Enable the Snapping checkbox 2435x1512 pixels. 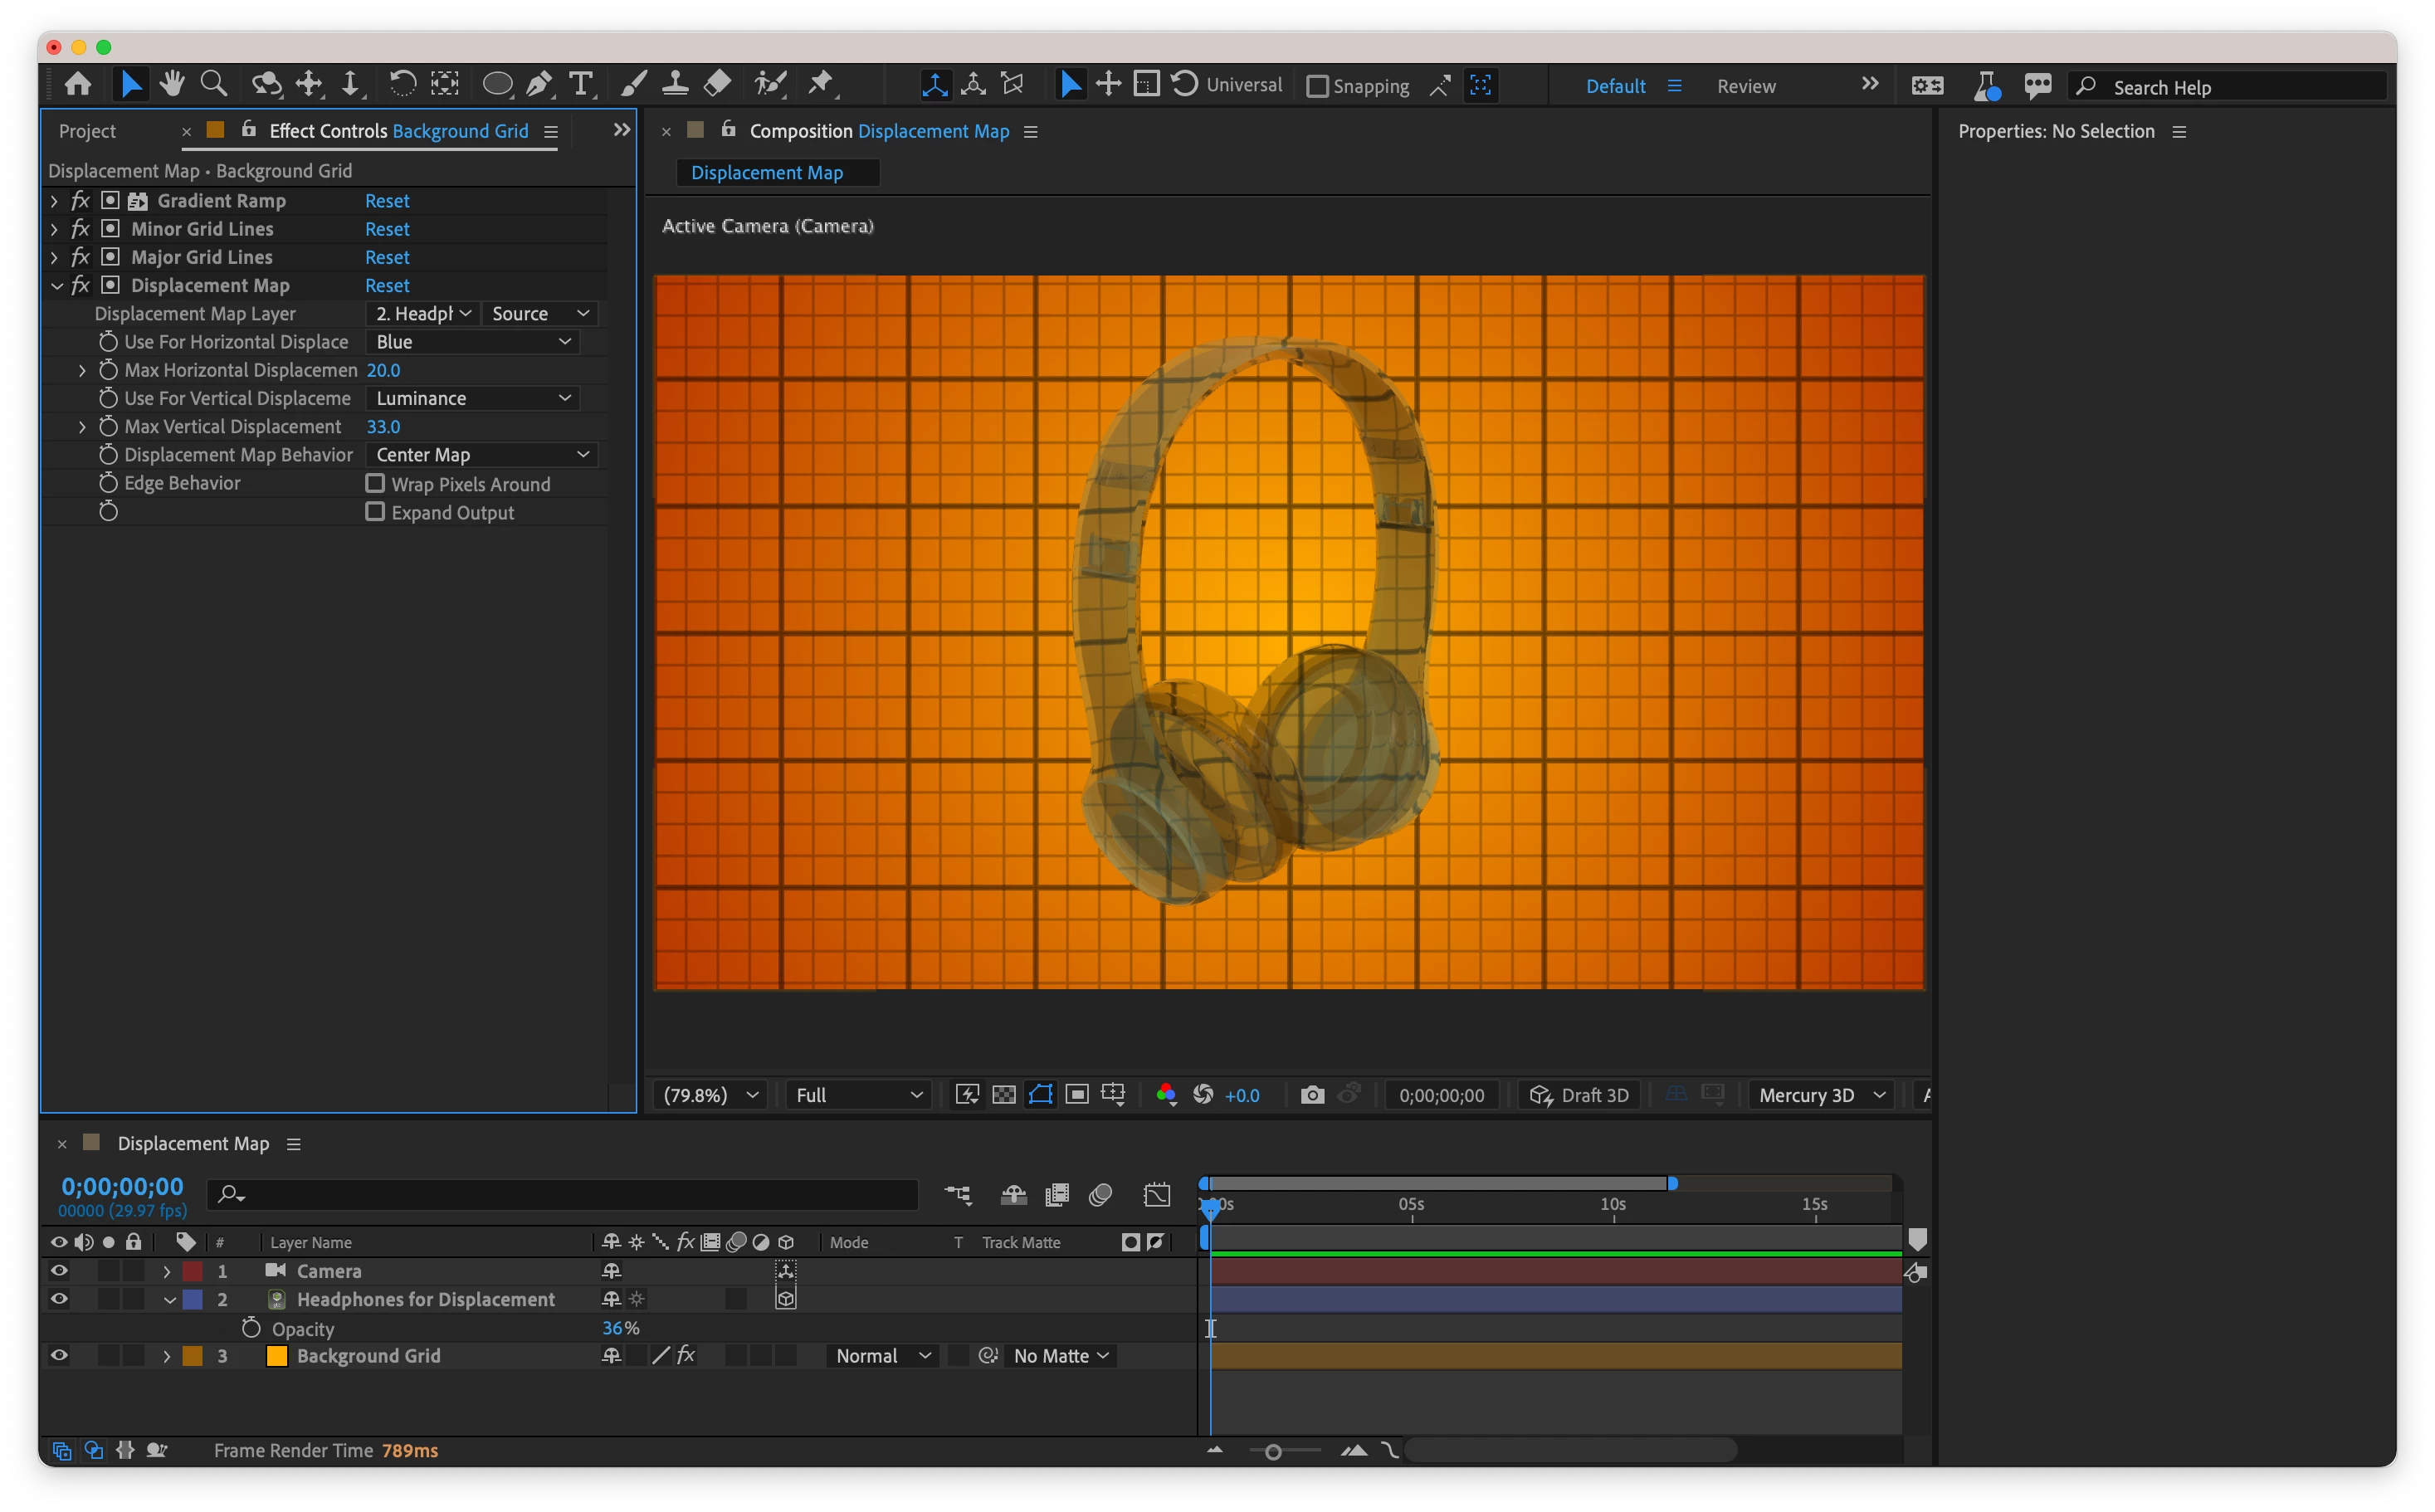tap(1318, 87)
